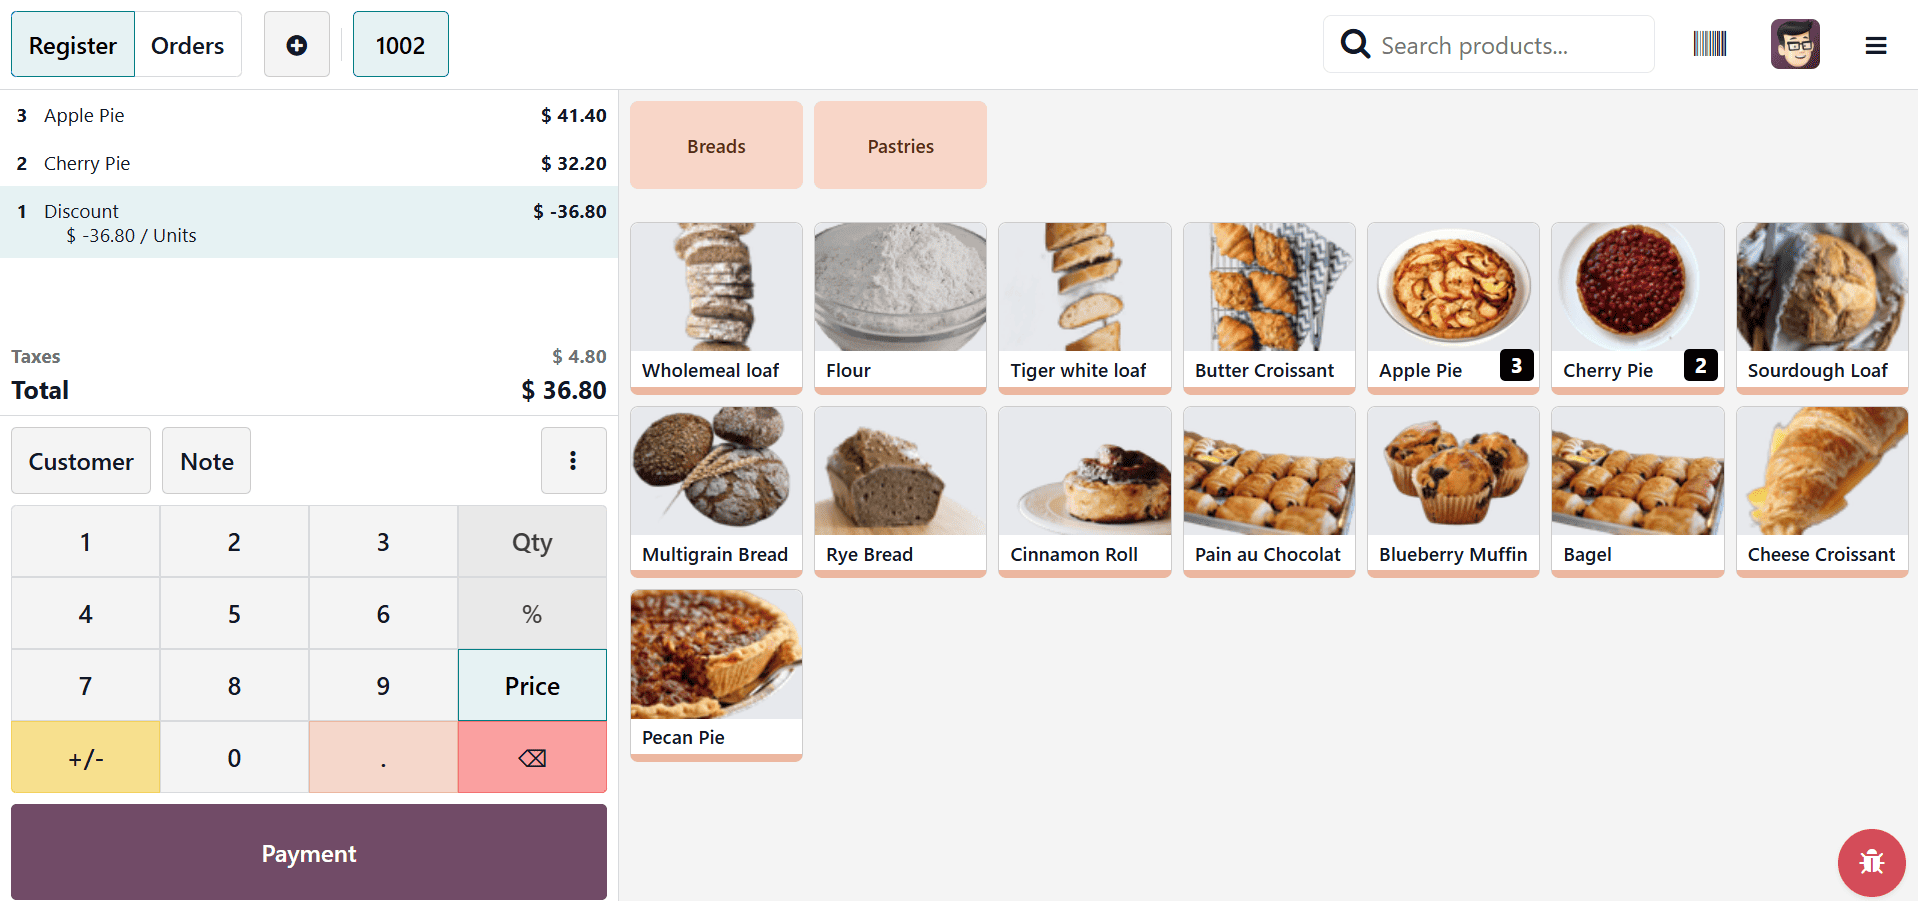The image size is (1918, 901).
Task: Enable percentage discount mode
Action: click(x=531, y=613)
